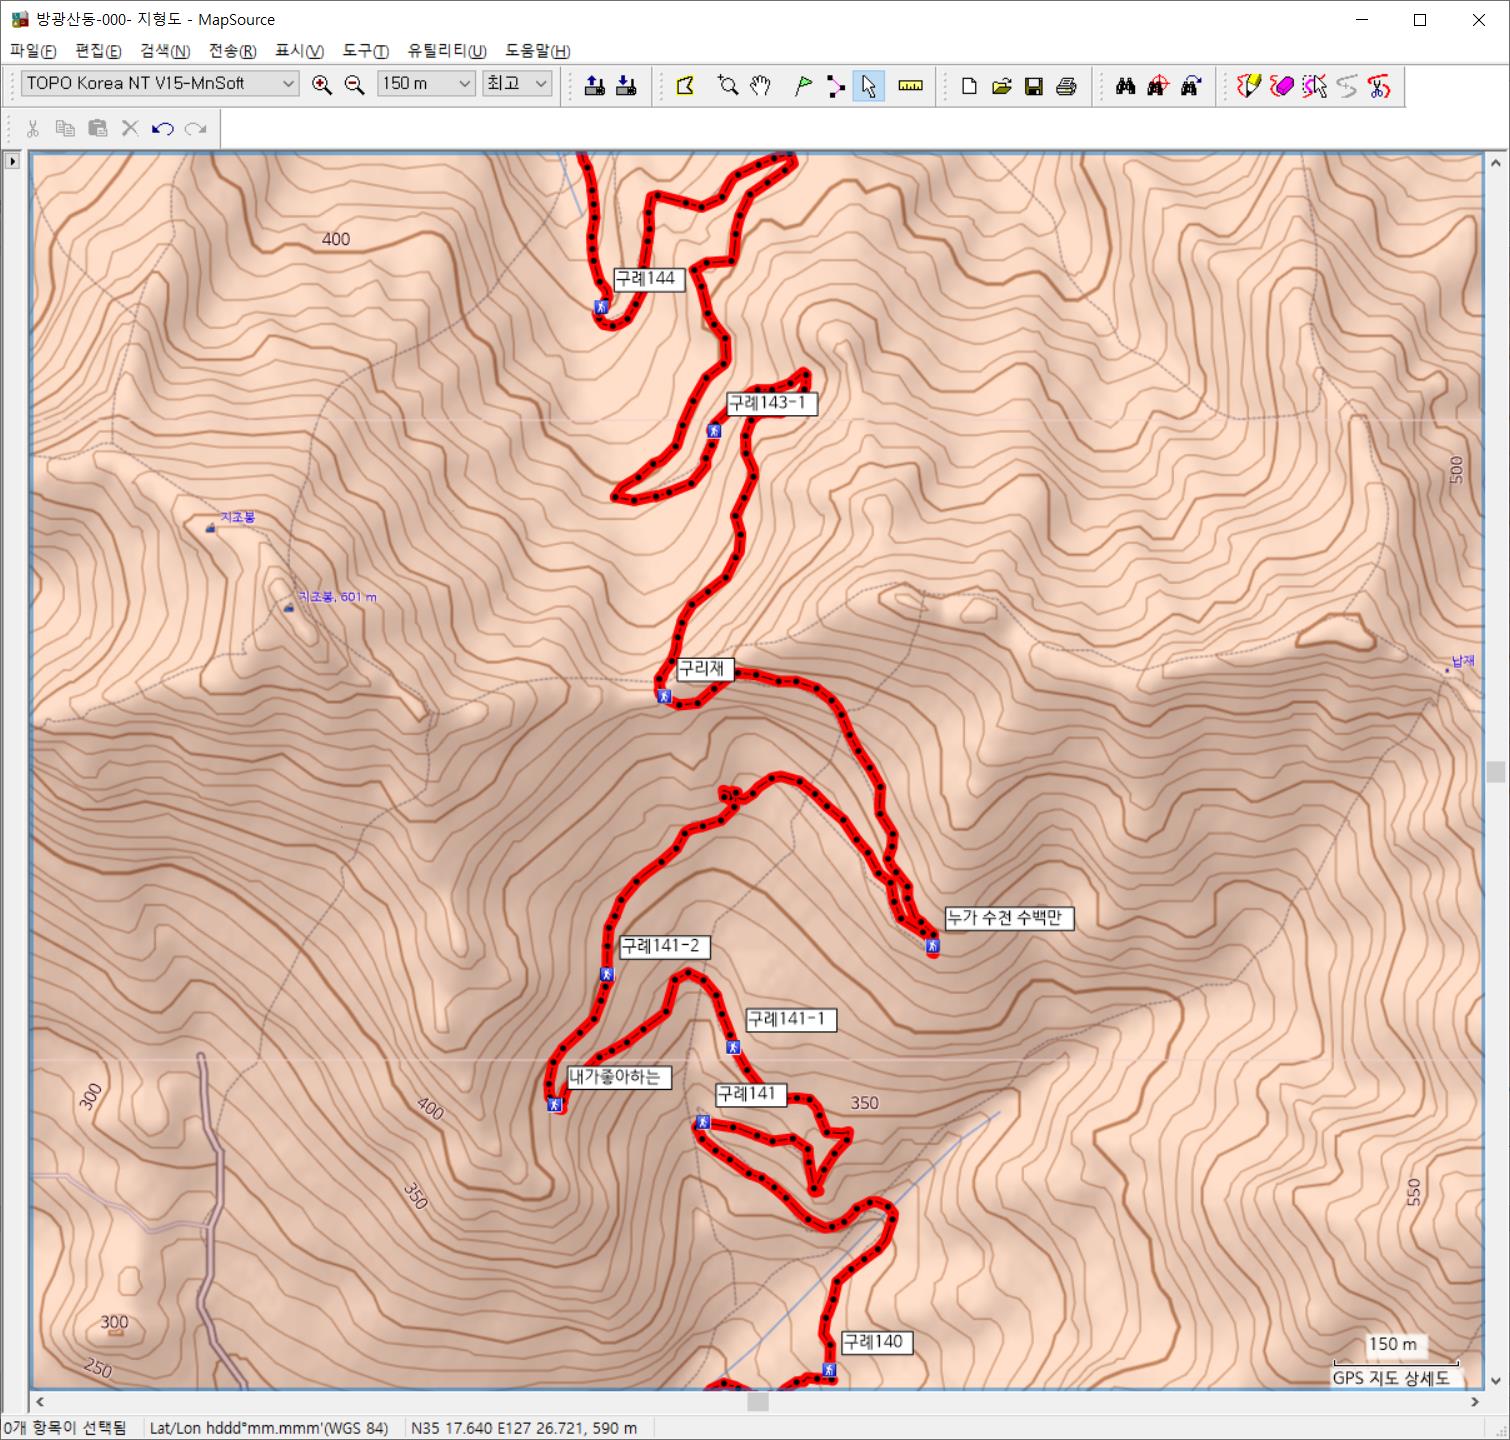The width and height of the screenshot is (1510, 1440).
Task: Click the 구례140 waypoint label
Action: tap(876, 1342)
